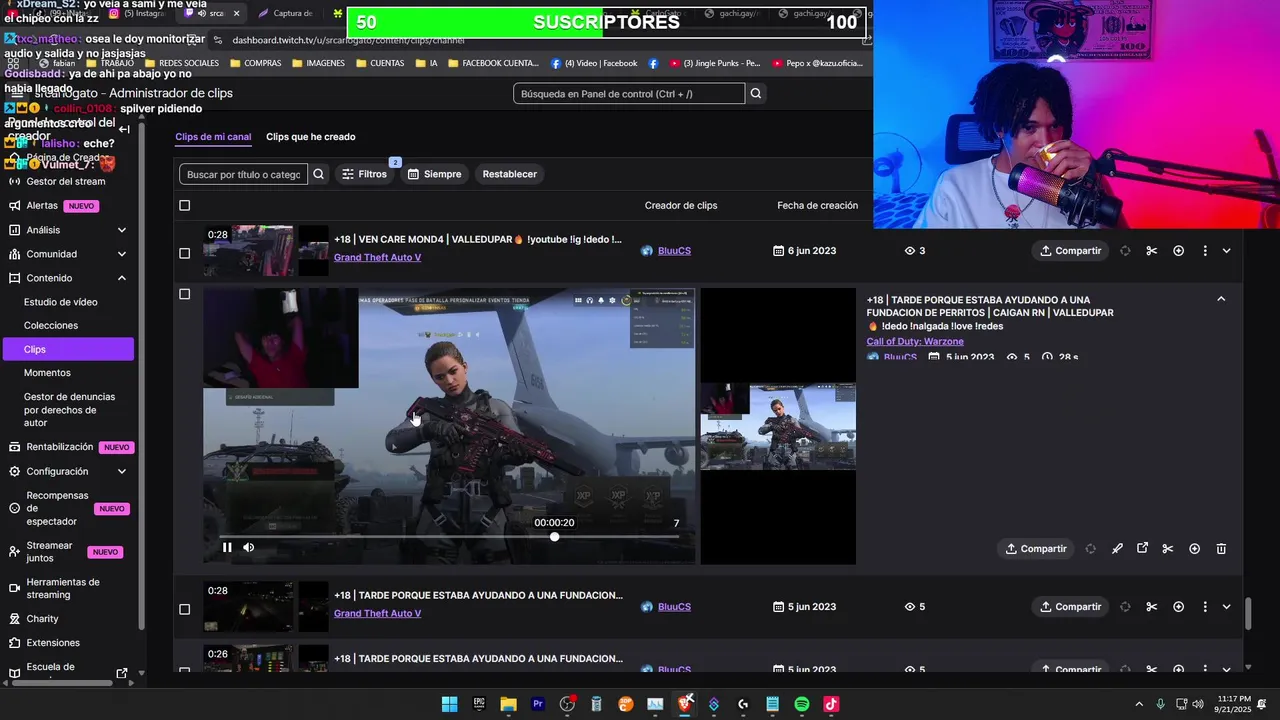The width and height of the screenshot is (1280, 720).
Task: Click scissors icon in the 6 jun 2023 row
Action: (x=1152, y=251)
